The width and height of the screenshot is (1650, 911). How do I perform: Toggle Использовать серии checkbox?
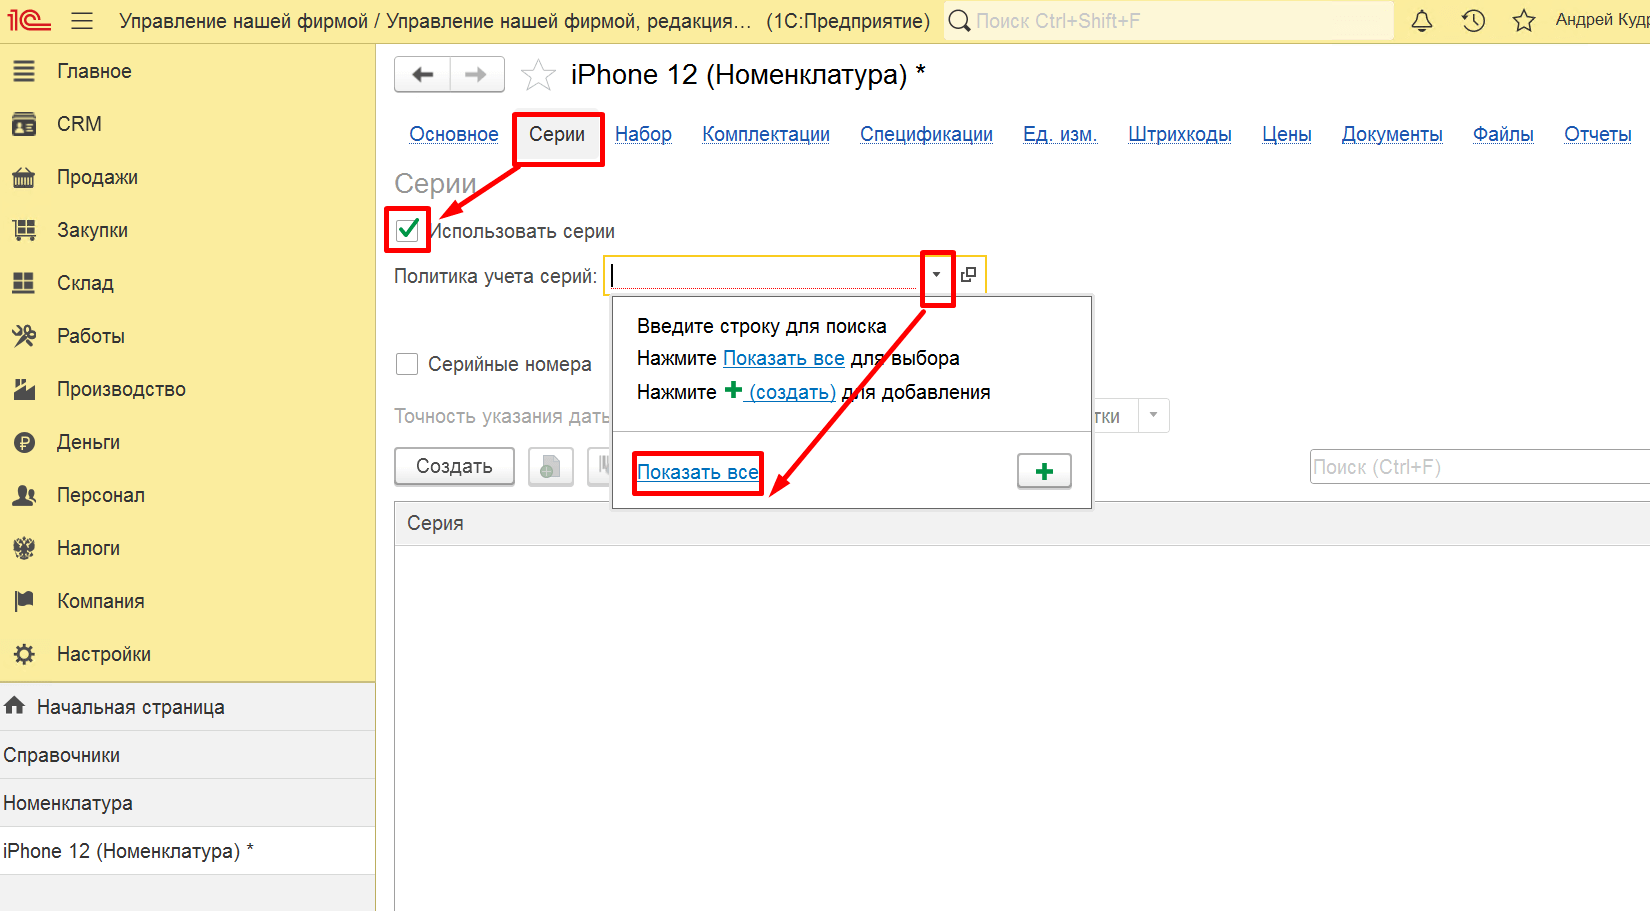[x=407, y=230]
